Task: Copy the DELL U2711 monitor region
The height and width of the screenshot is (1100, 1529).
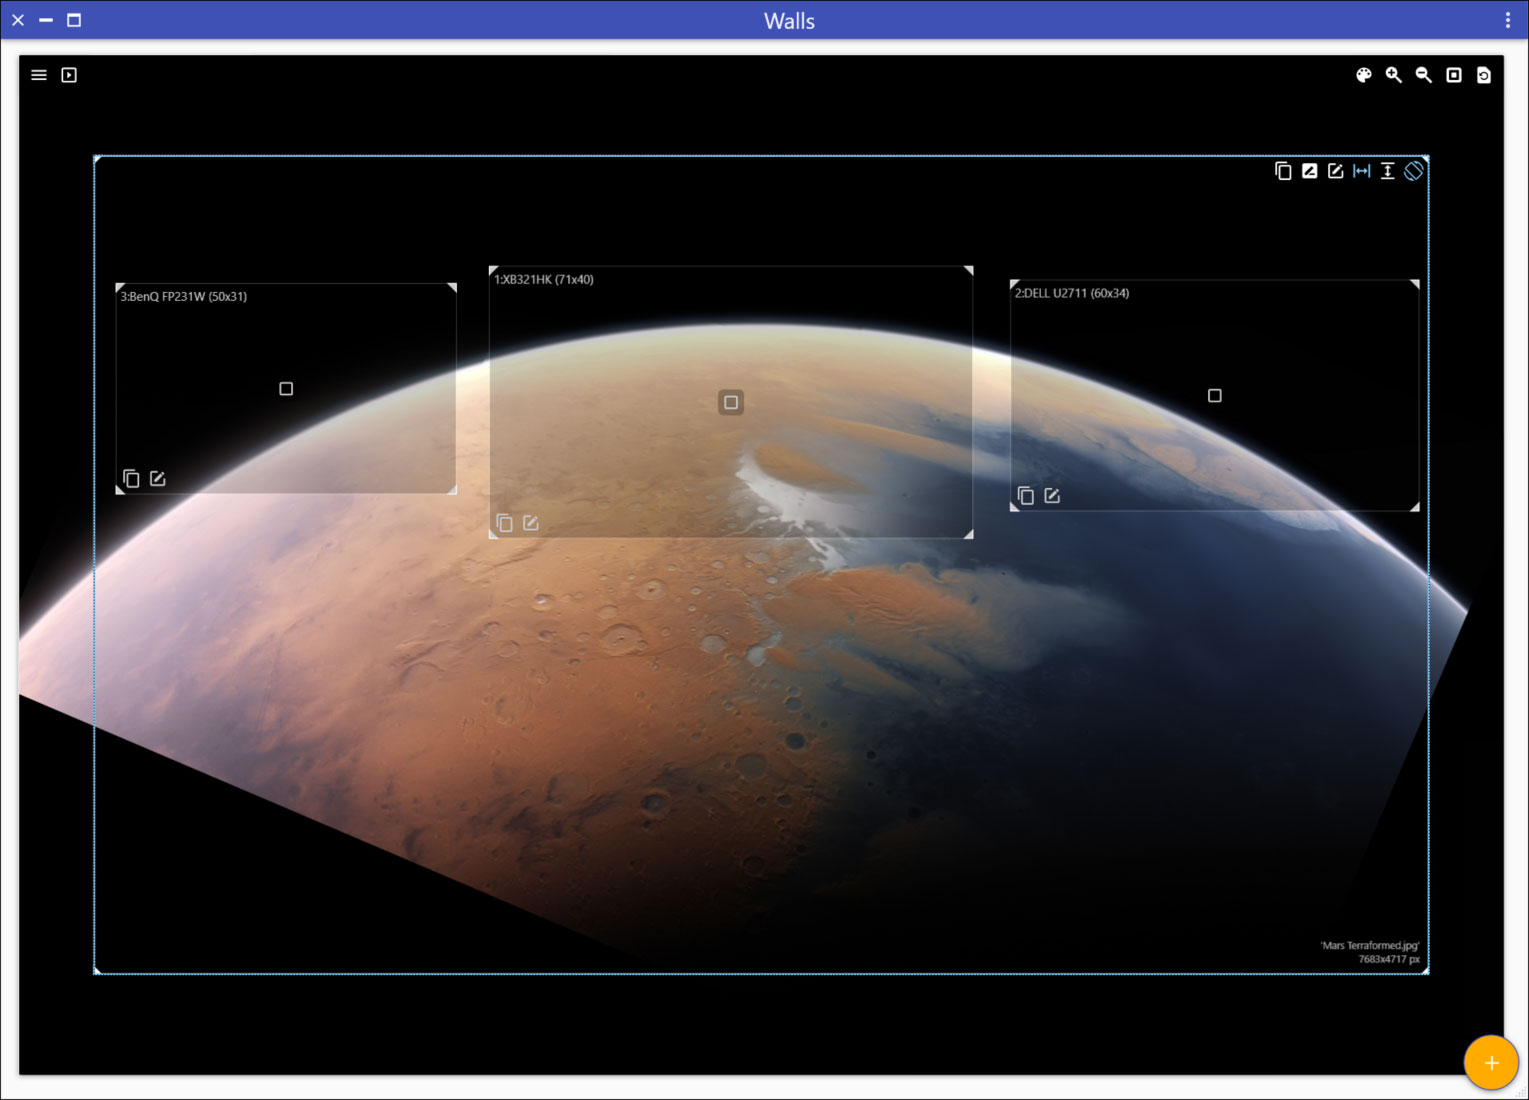Action: (1025, 496)
